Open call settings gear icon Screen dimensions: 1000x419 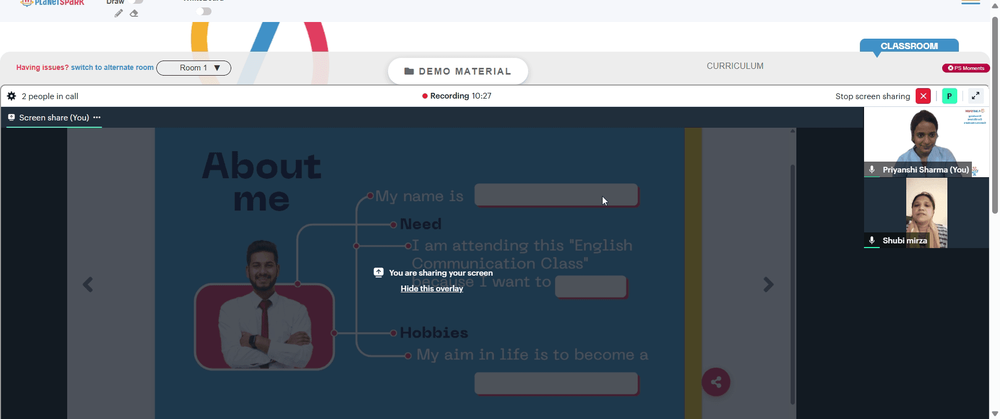pos(11,96)
